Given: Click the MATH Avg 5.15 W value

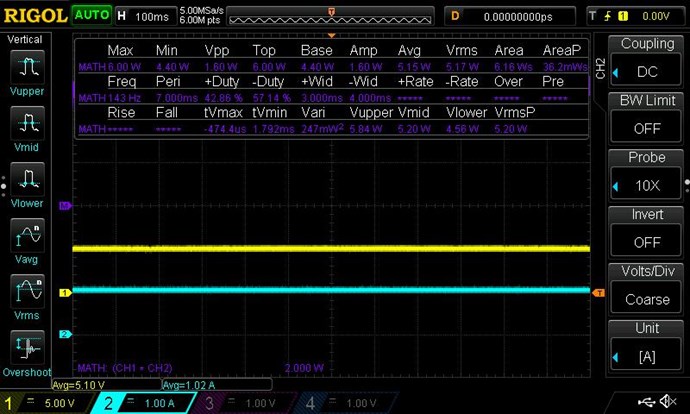Looking at the screenshot, I should point(414,67).
